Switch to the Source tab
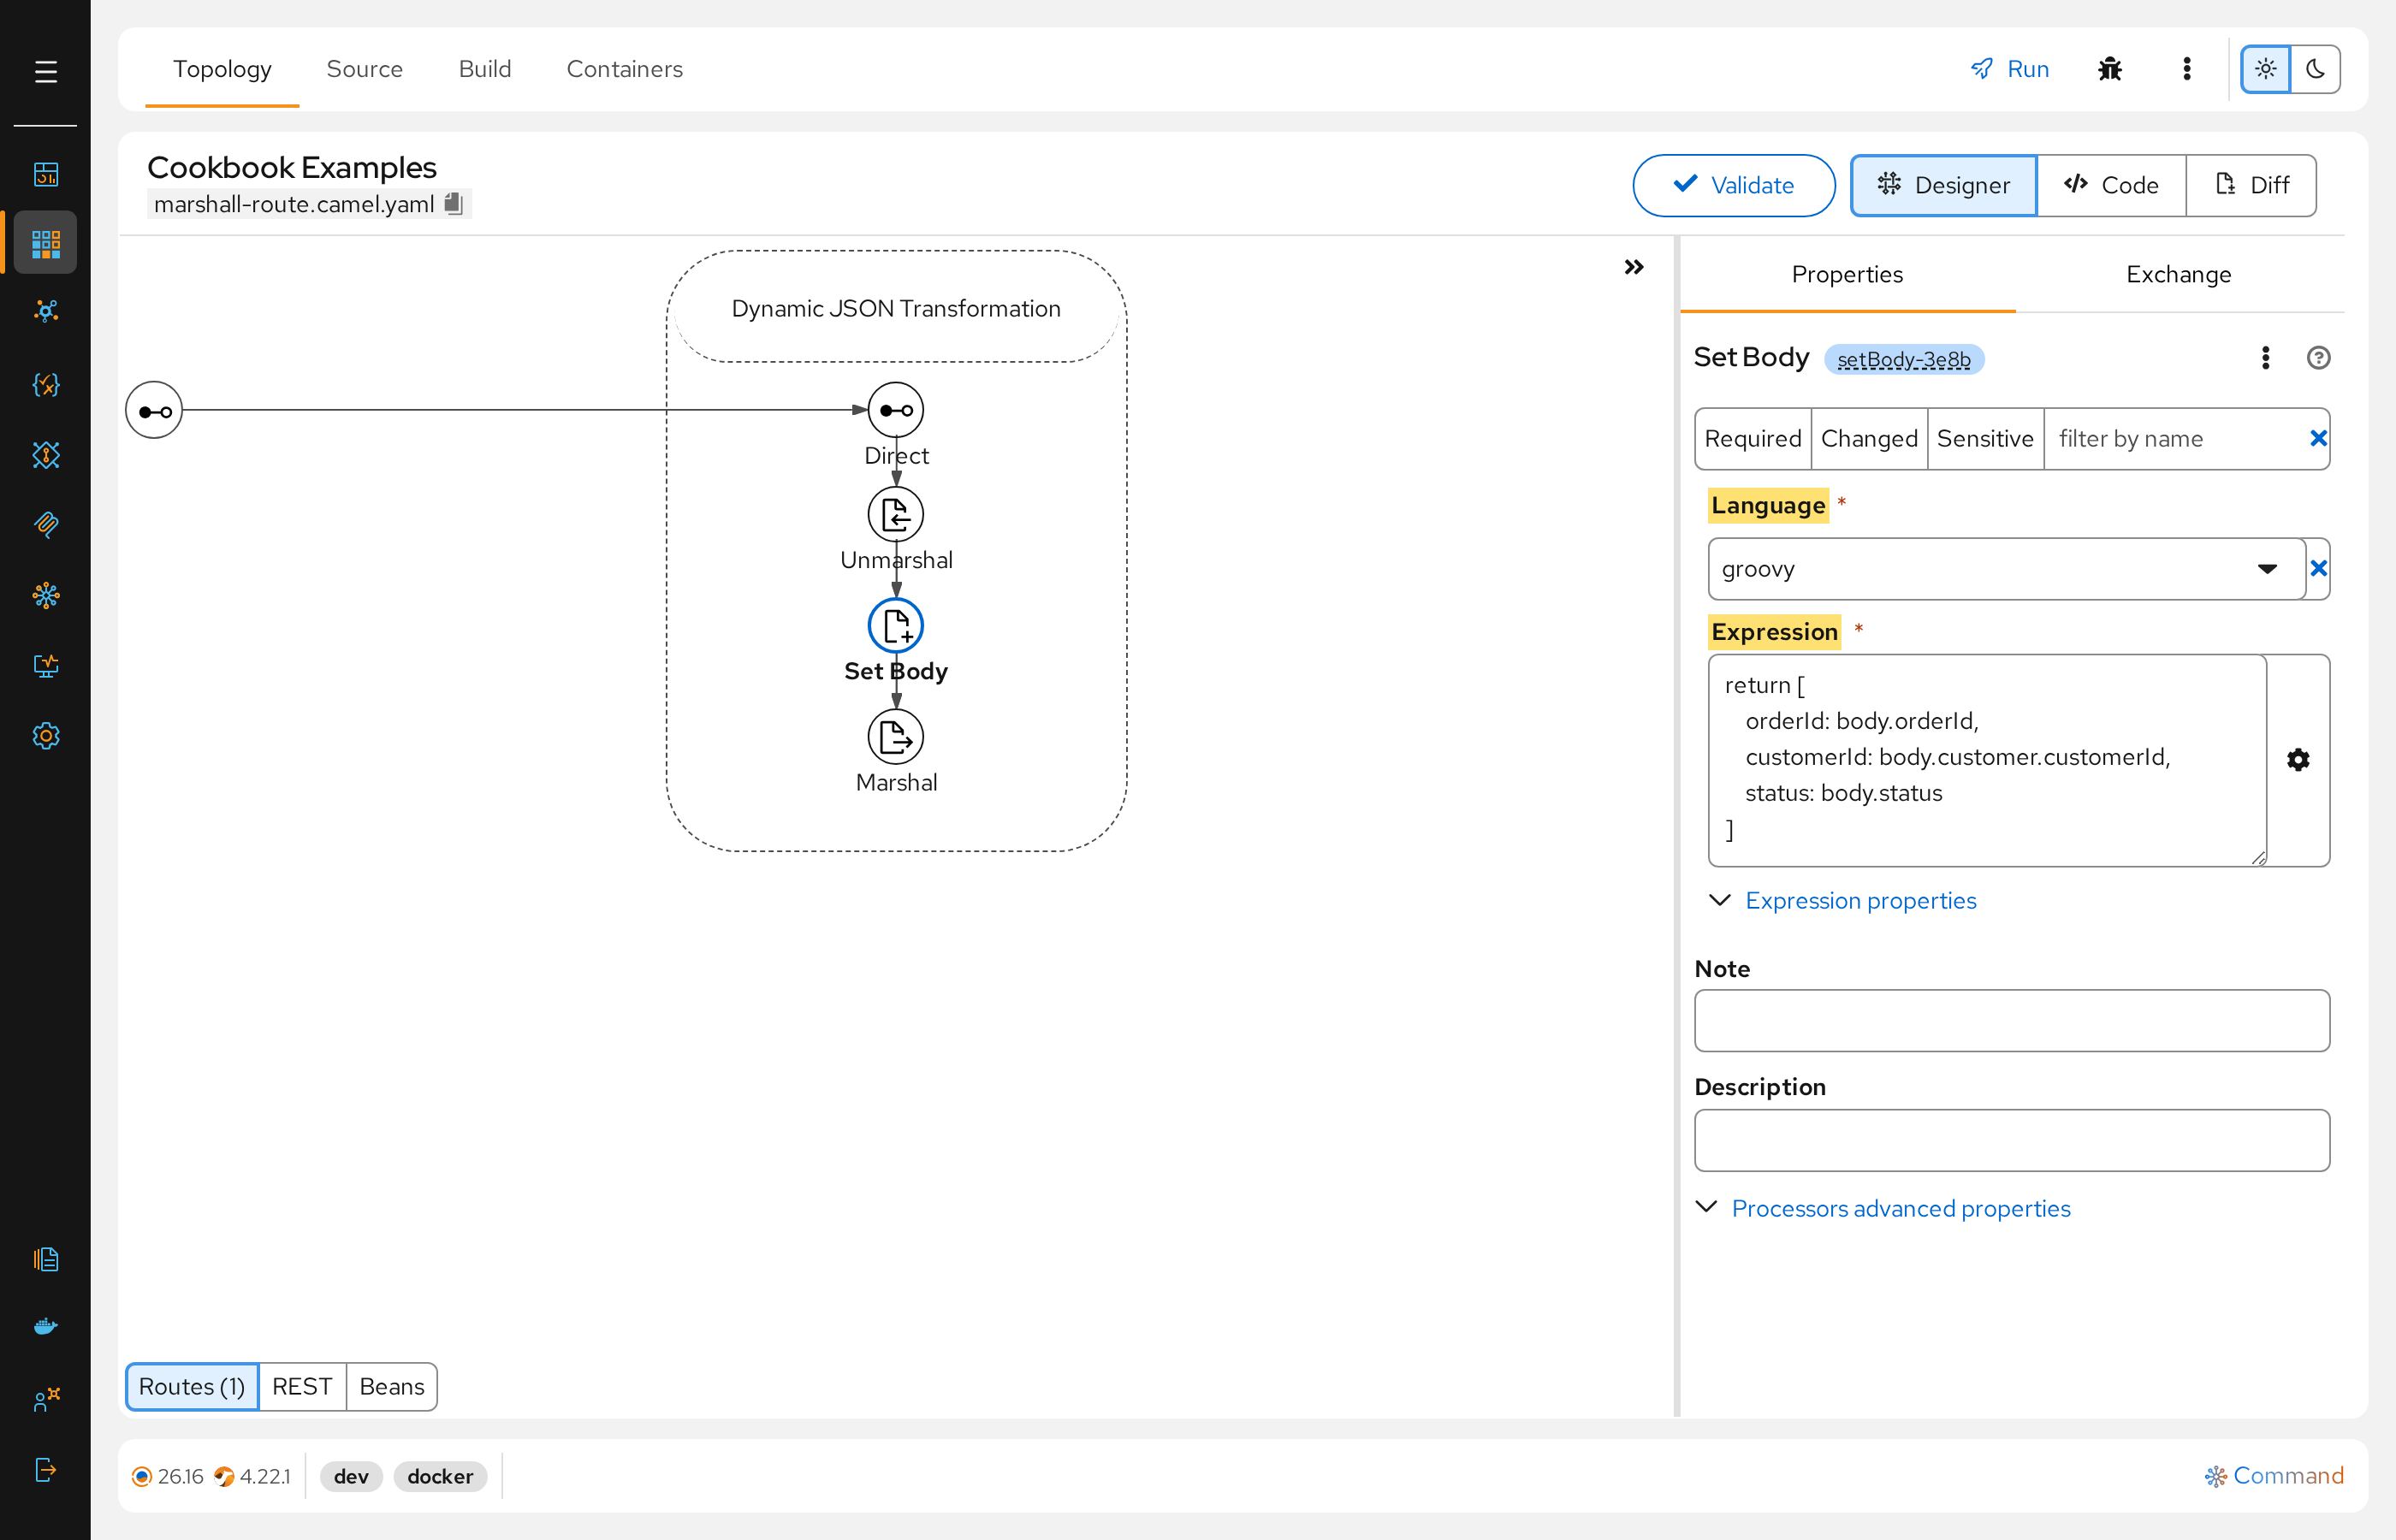 pyautogui.click(x=364, y=69)
